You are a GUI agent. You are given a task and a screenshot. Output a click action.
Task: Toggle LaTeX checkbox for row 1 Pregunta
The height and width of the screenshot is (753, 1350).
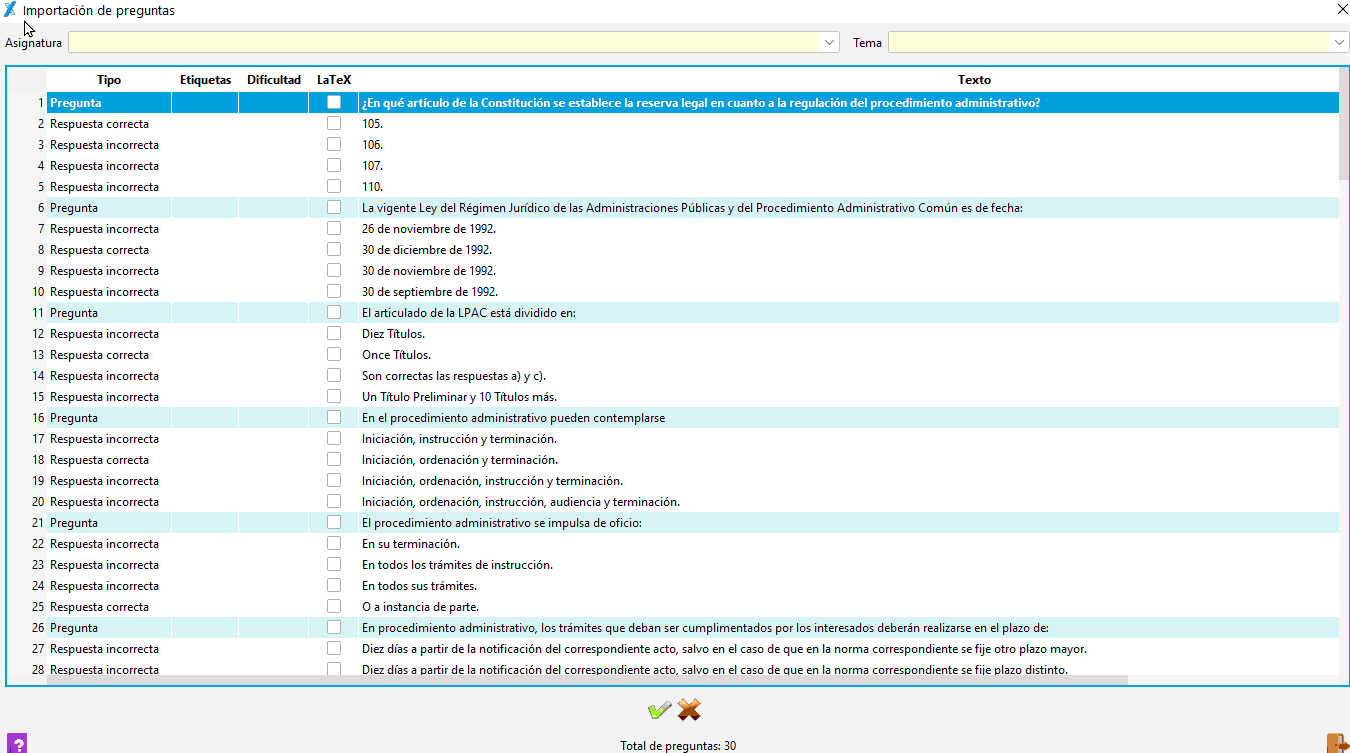coord(334,102)
